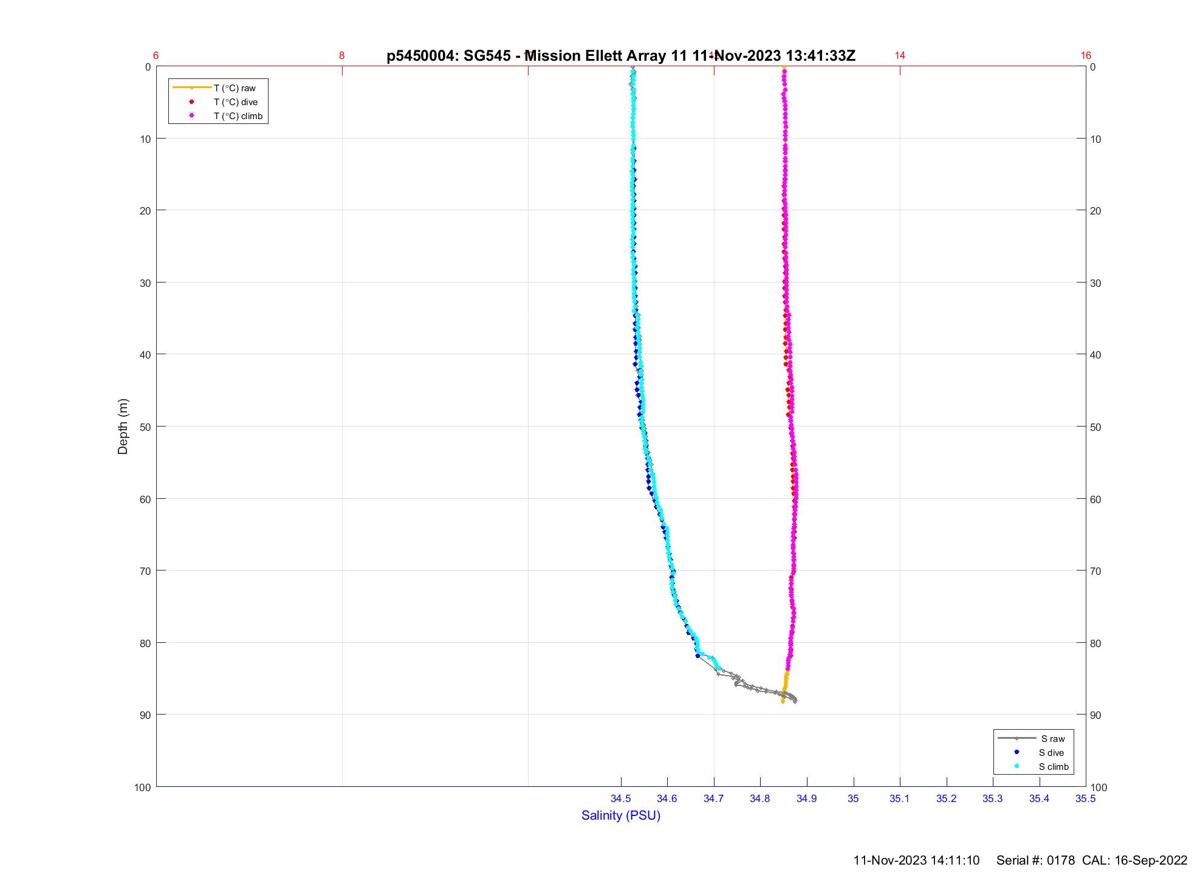Image resolution: width=1200 pixels, height=885 pixels.
Task: Click the orange line sample beside T raw
Action: click(x=191, y=88)
